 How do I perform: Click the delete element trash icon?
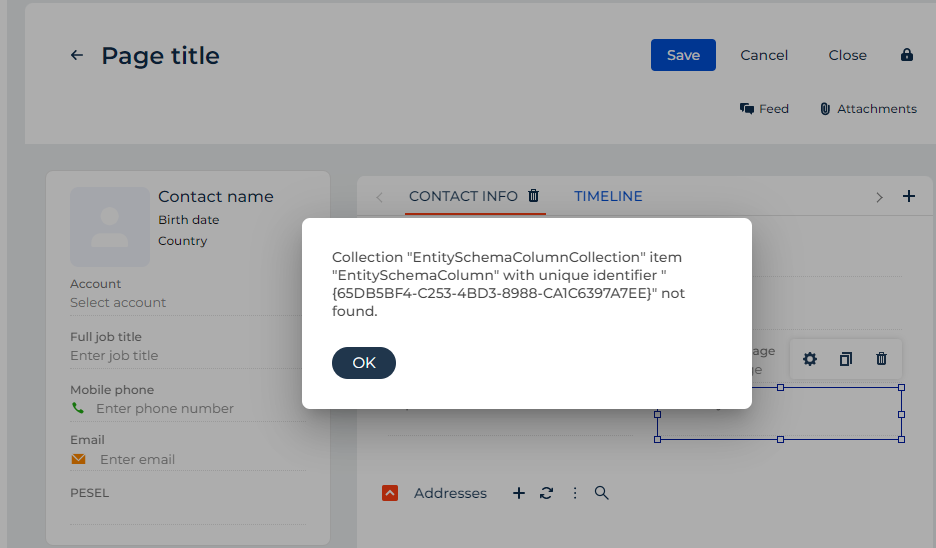coord(881,359)
